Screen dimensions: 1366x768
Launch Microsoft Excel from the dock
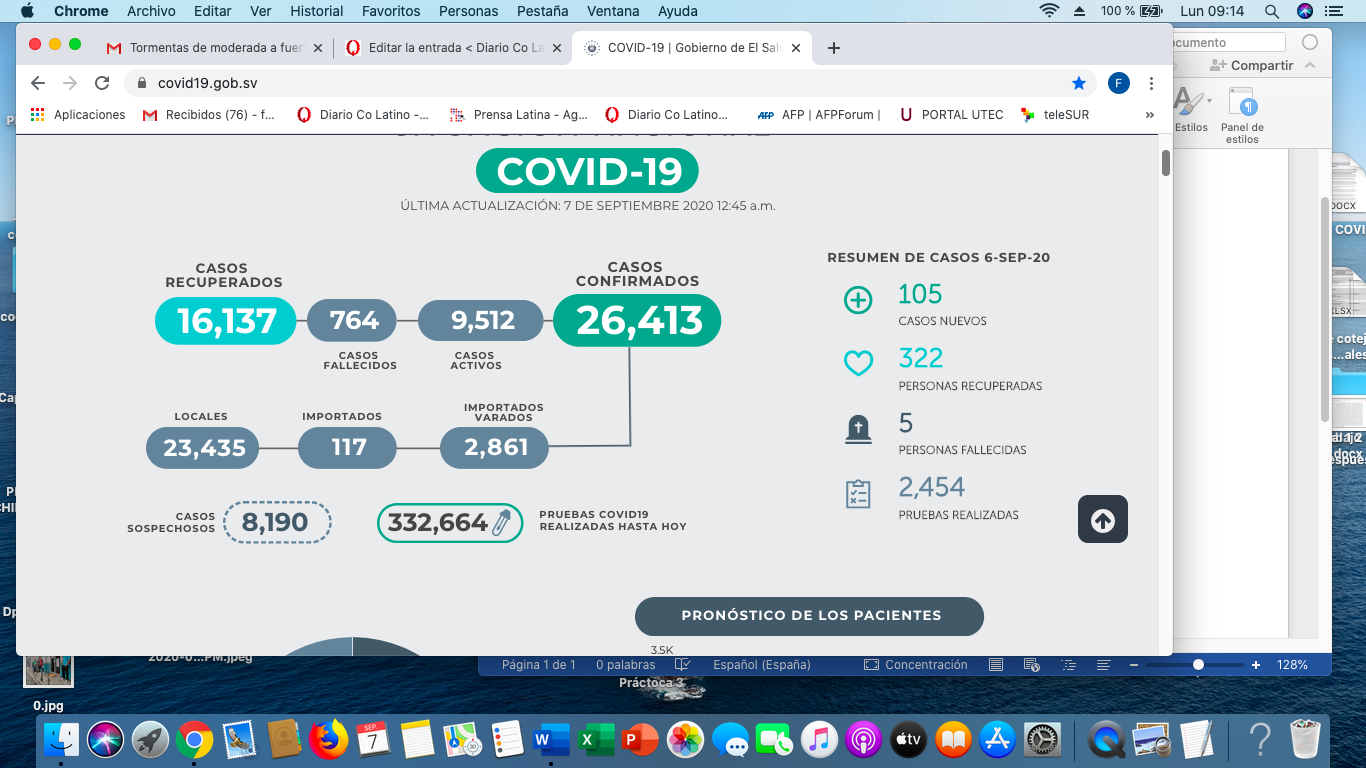[x=590, y=740]
